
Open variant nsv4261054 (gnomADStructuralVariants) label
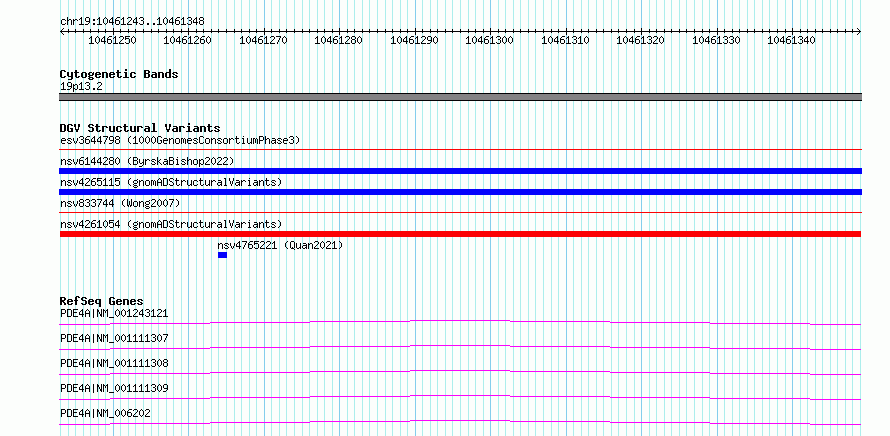pos(171,224)
